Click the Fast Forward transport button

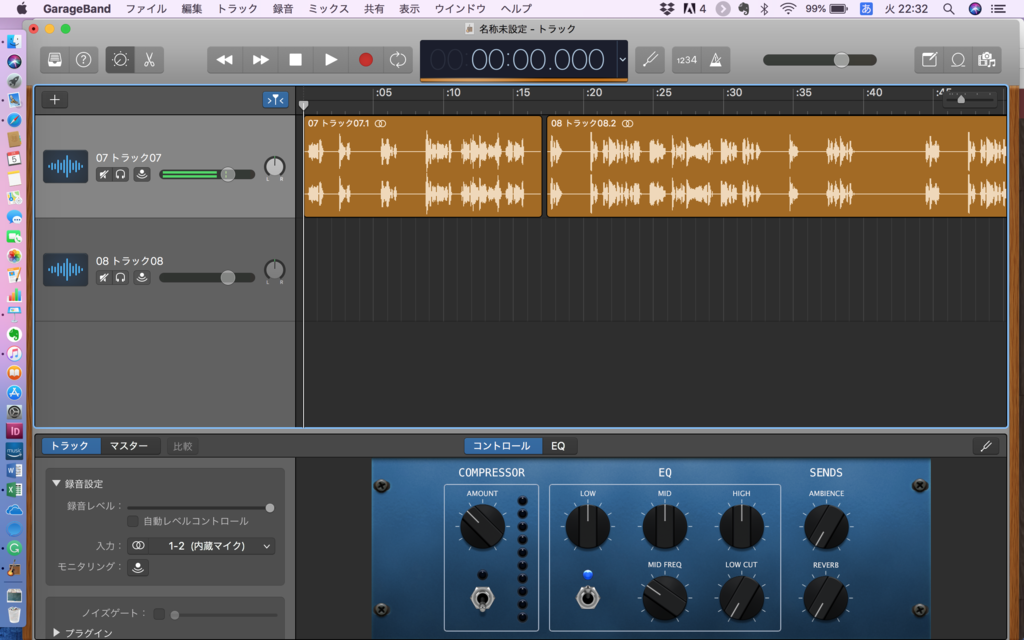(261, 60)
